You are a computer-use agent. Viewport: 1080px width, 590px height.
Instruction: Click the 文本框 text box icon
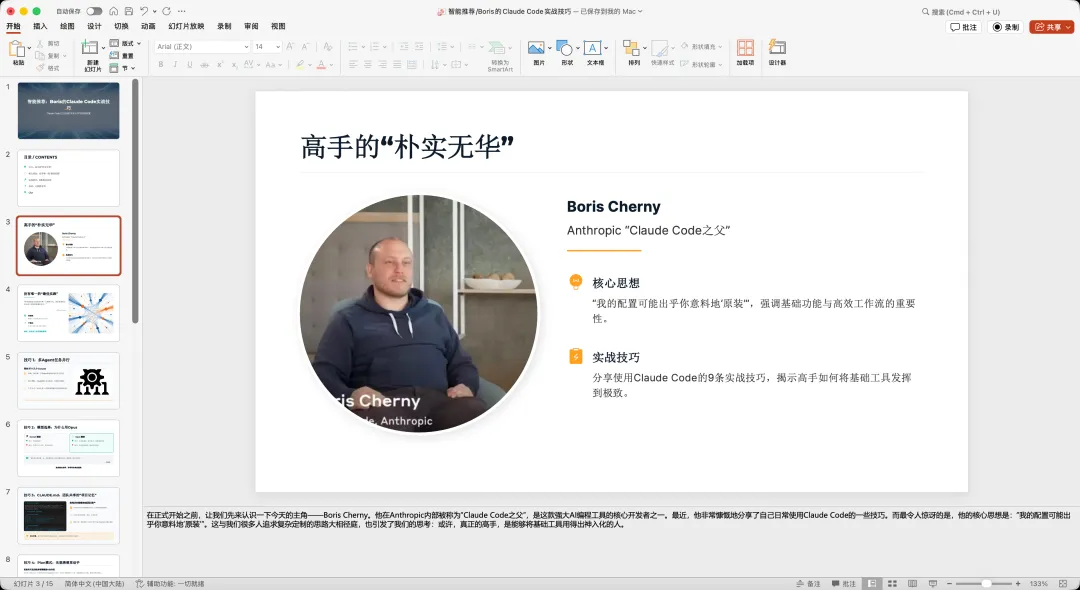(x=592, y=48)
